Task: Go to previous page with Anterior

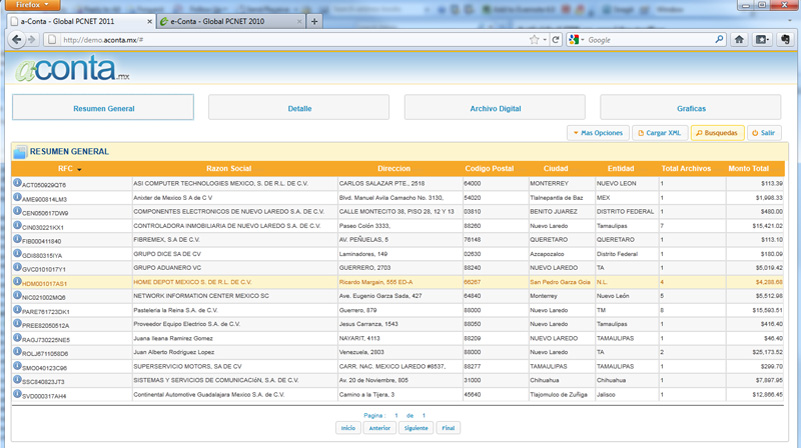Action: (380, 428)
